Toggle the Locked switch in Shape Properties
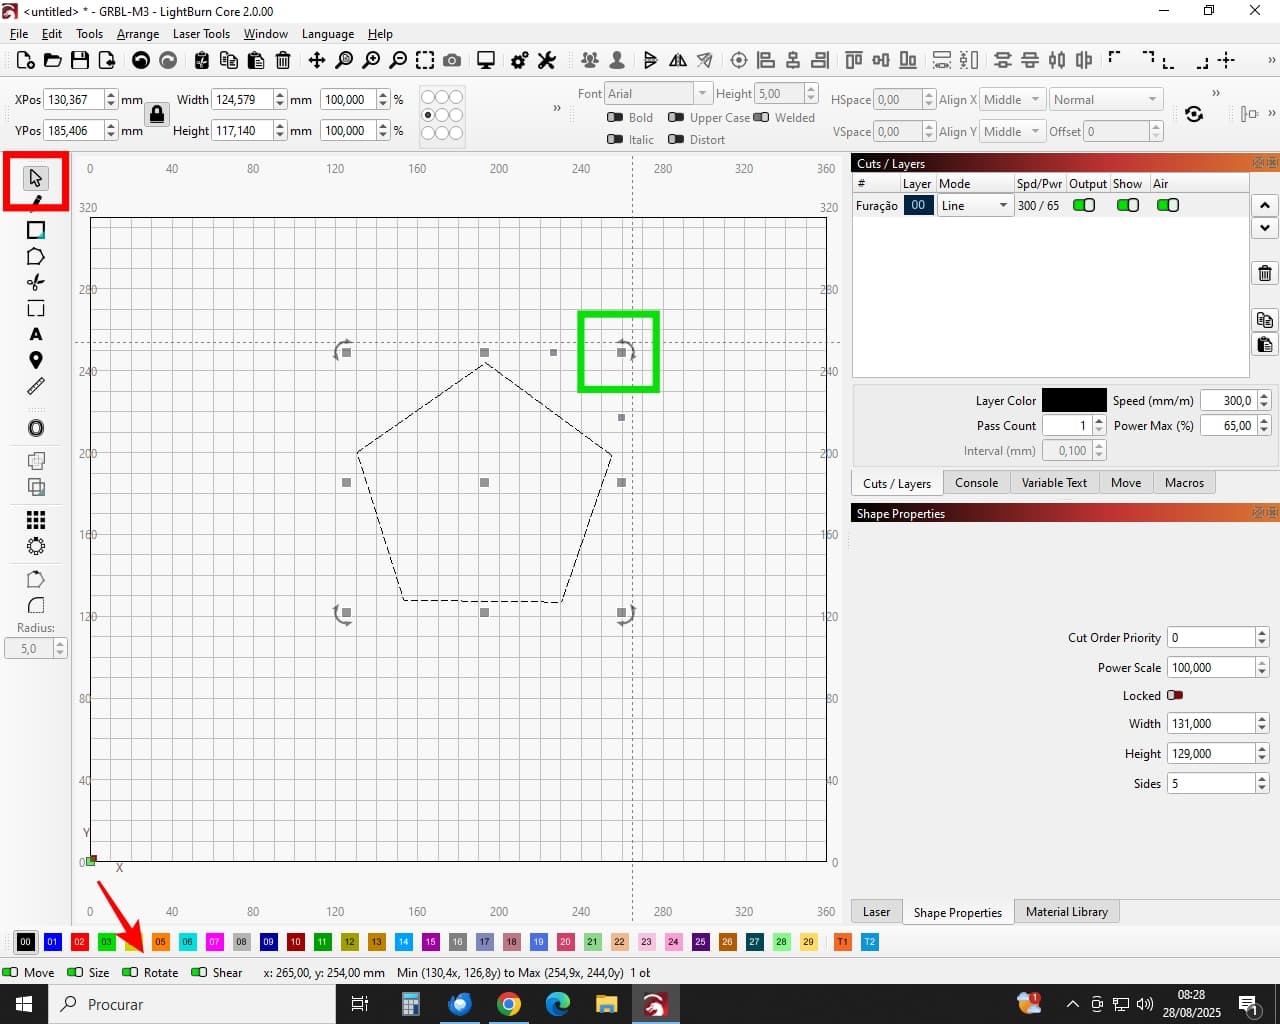 click(1175, 695)
